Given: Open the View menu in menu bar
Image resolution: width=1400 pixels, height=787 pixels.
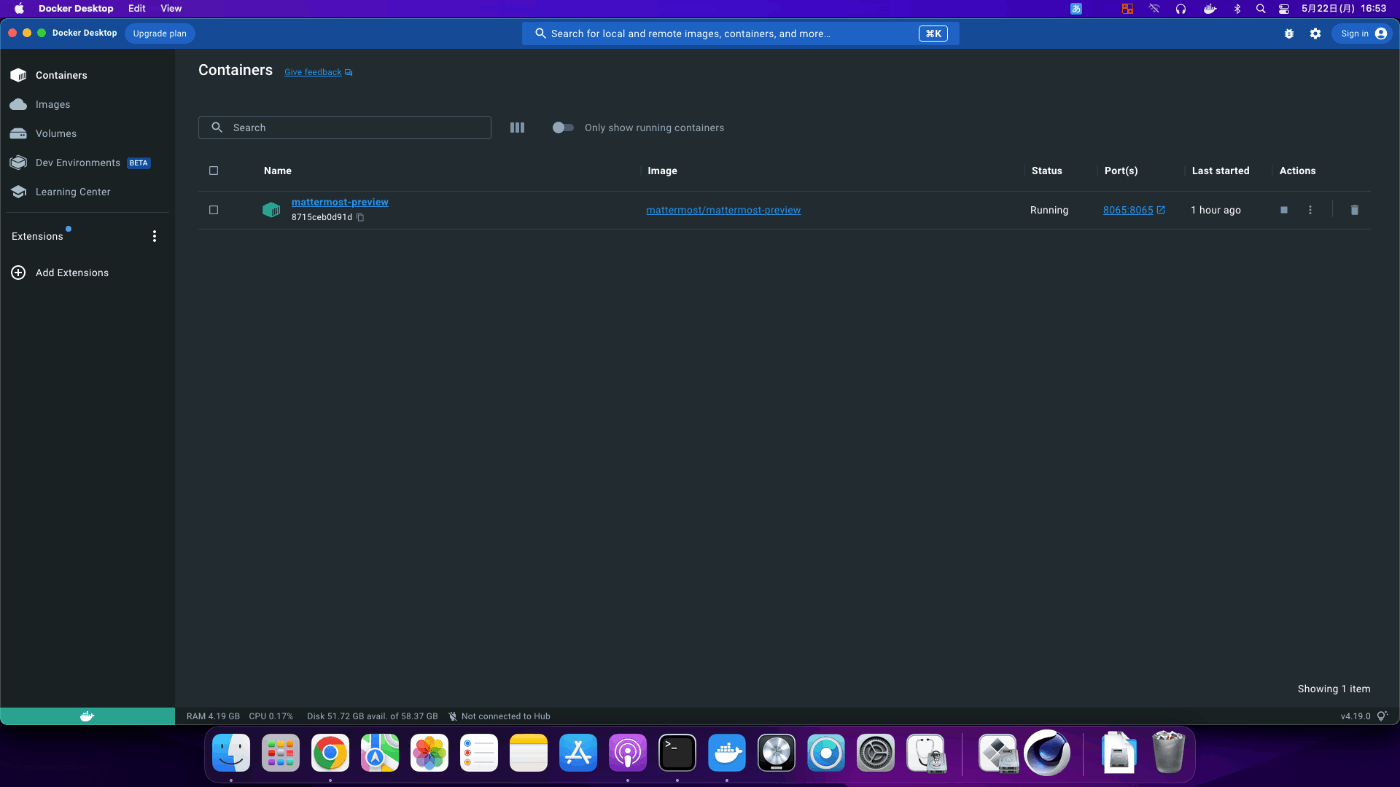Looking at the screenshot, I should coord(171,8).
